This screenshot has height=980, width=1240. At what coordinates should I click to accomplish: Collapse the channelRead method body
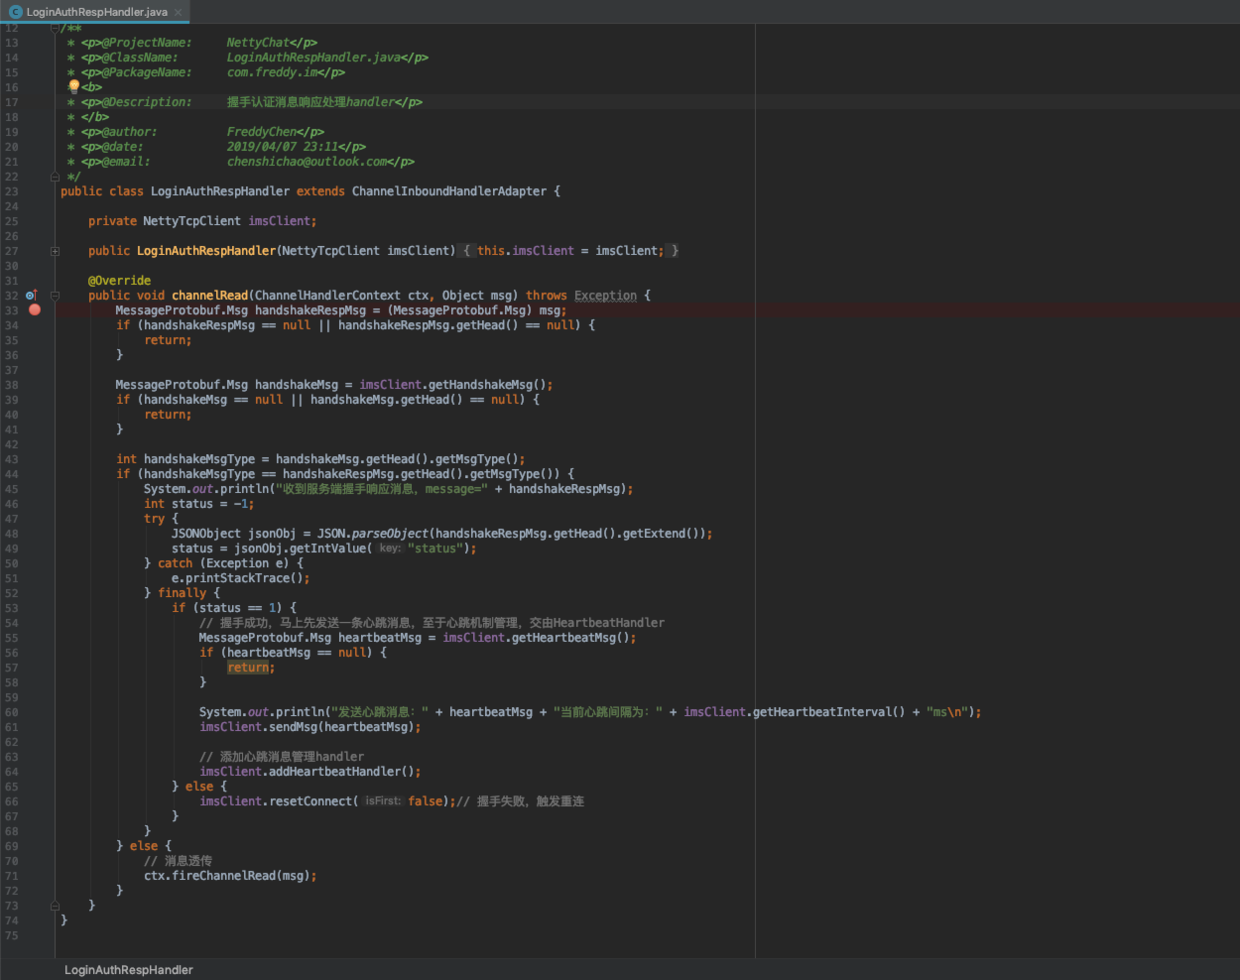[55, 296]
